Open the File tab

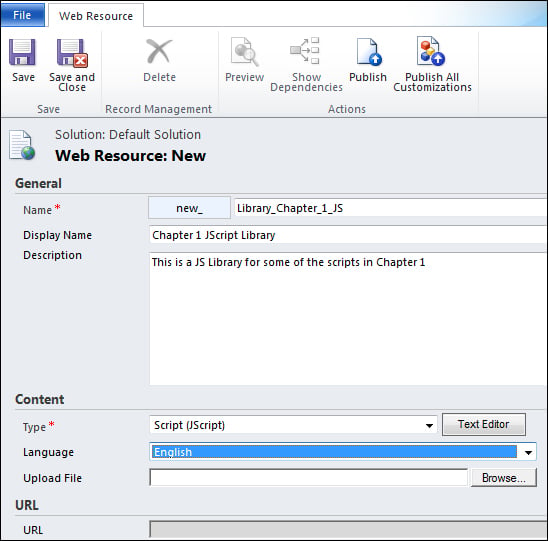click(x=22, y=15)
